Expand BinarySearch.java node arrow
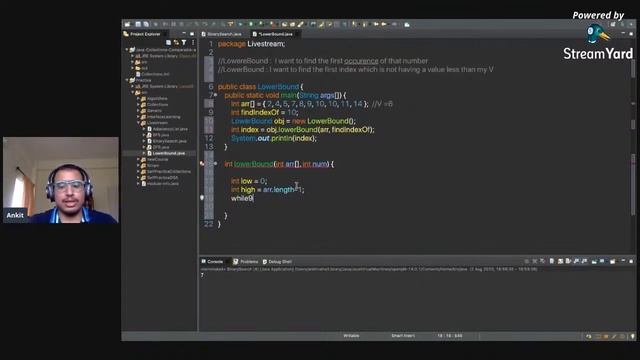 144,141
